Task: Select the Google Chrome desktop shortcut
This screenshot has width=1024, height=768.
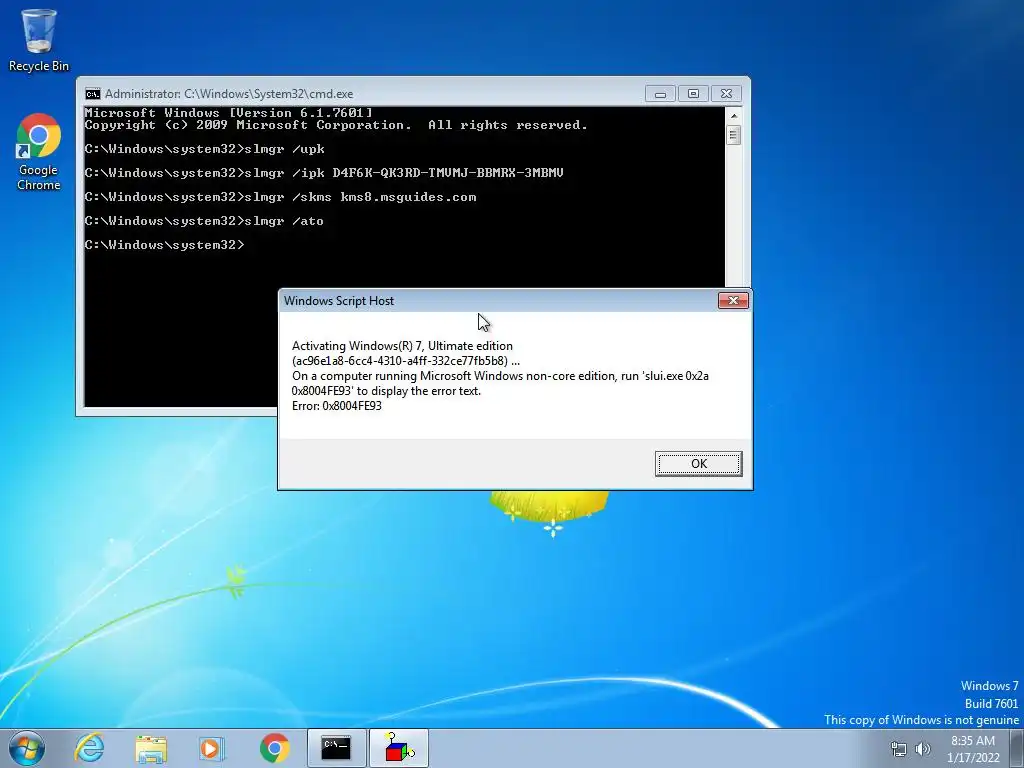Action: point(39,153)
